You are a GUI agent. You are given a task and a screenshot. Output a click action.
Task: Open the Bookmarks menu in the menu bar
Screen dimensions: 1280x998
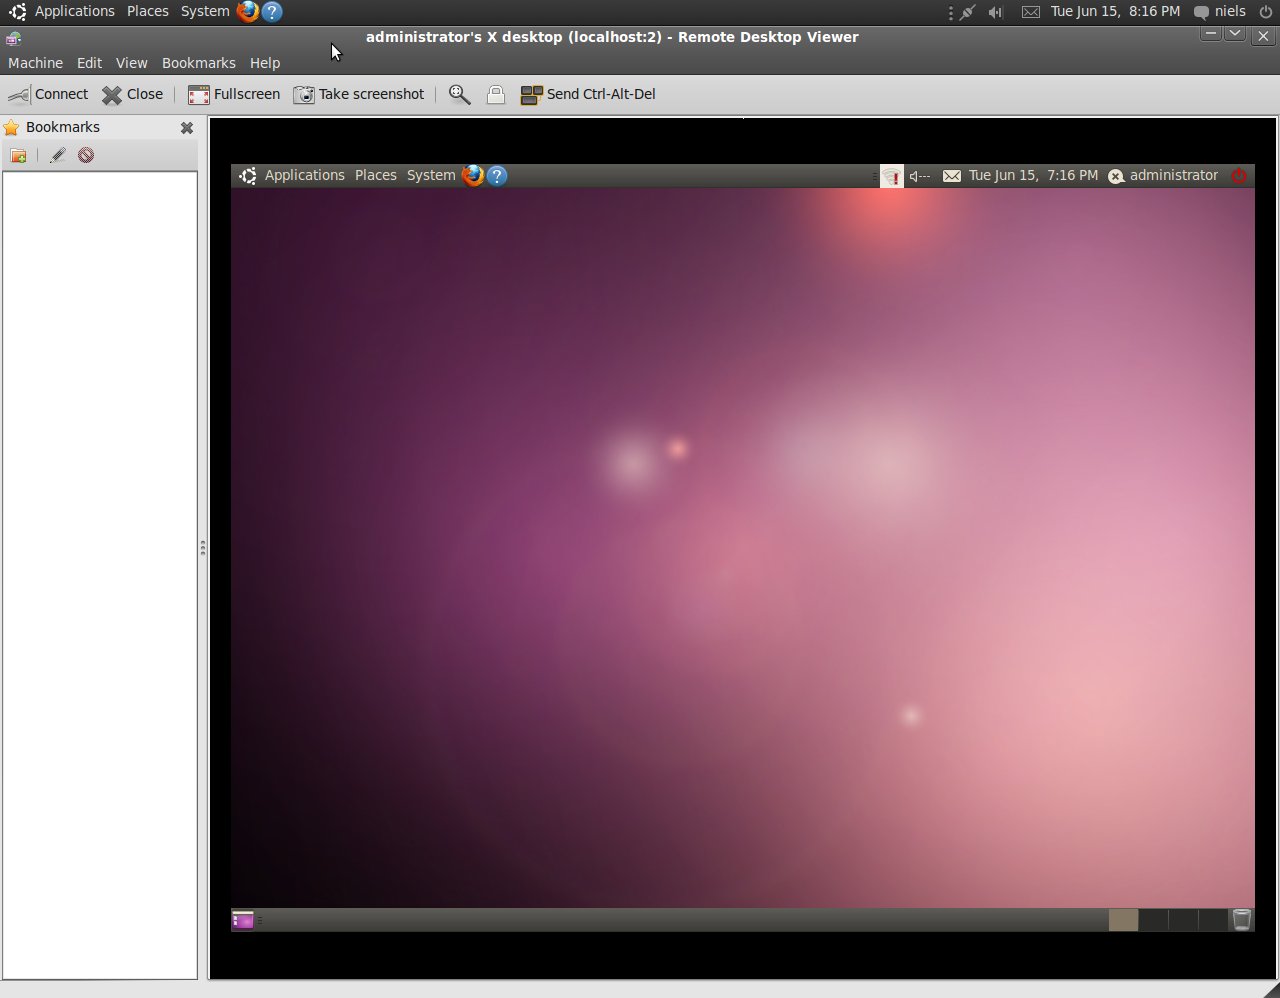(x=198, y=63)
